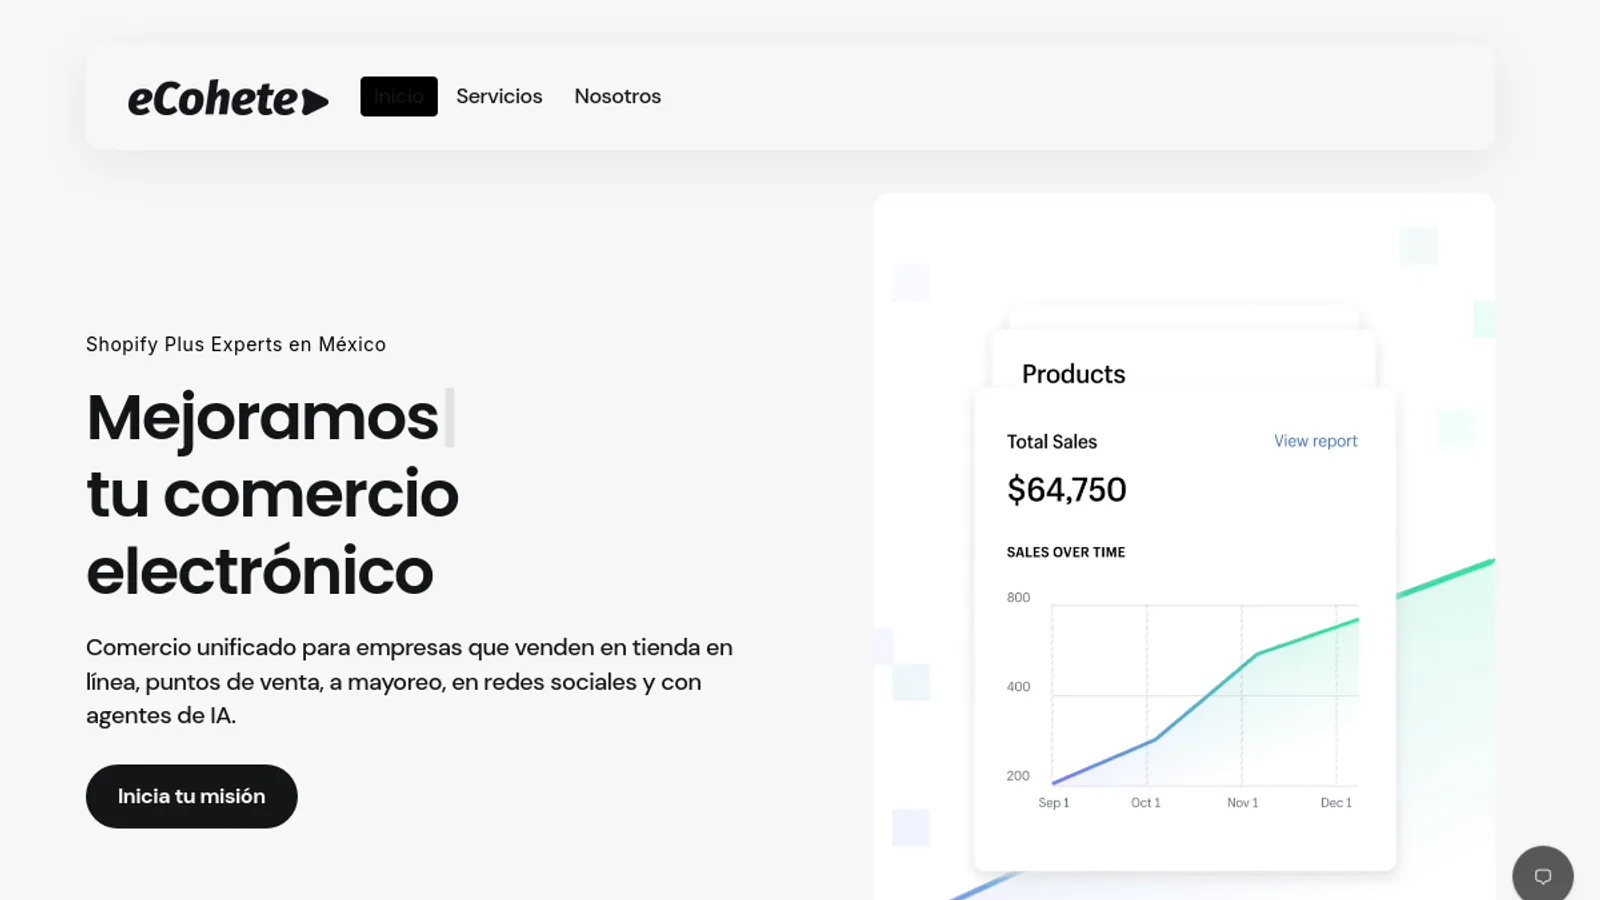Image resolution: width=1600 pixels, height=900 pixels.
Task: Click the 800 y-axis value
Action: [x=1018, y=598]
